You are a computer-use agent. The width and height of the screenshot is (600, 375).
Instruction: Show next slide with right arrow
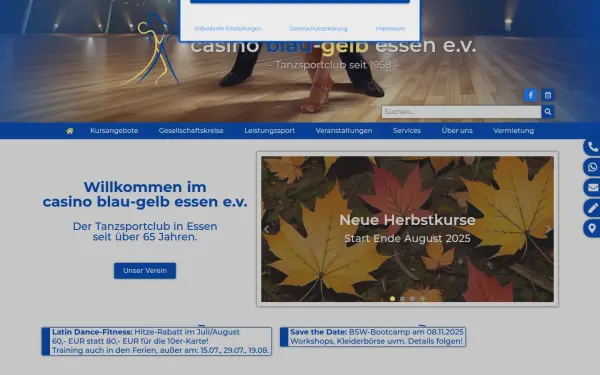tap(548, 229)
